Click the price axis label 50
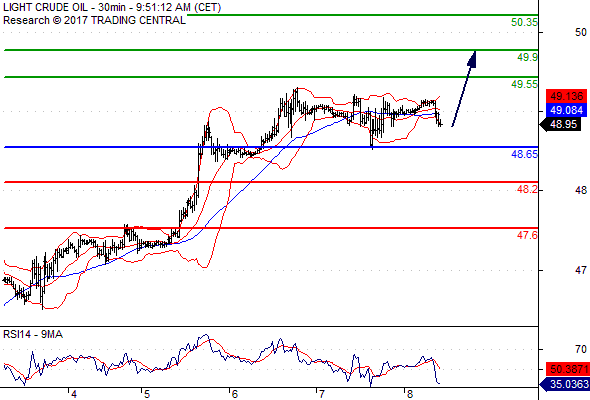 581,32
